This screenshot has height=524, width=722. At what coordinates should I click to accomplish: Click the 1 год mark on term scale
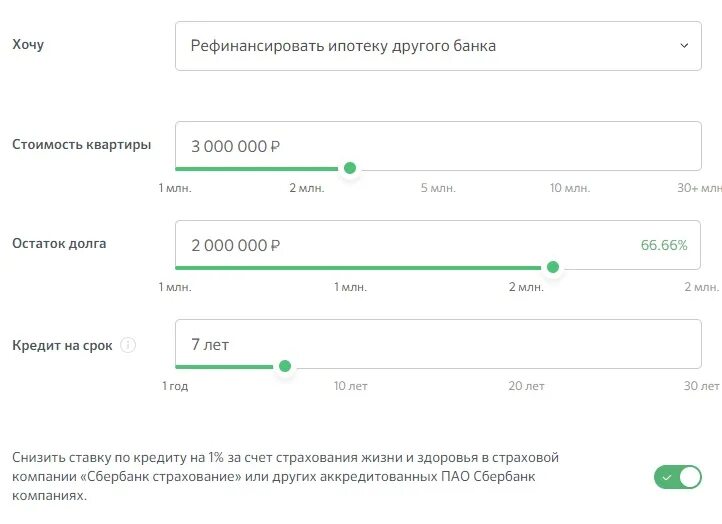tap(175, 386)
